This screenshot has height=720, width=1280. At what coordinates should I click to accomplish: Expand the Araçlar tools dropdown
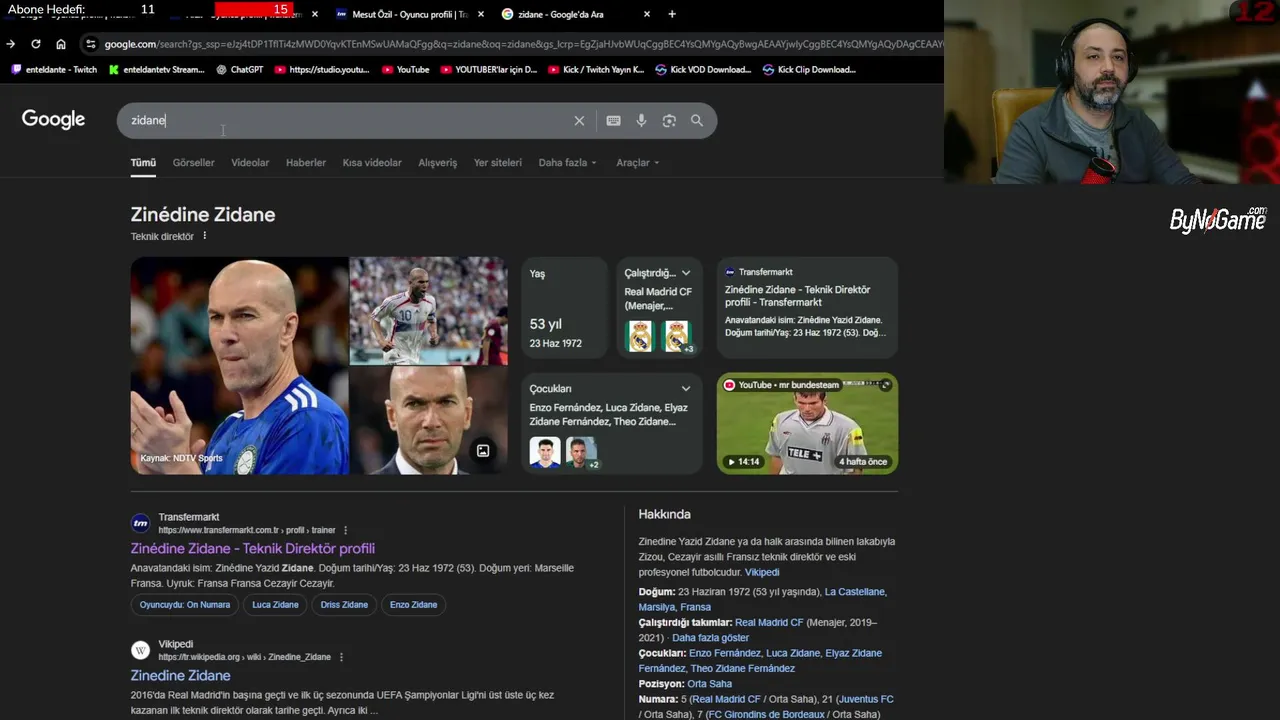(637, 163)
